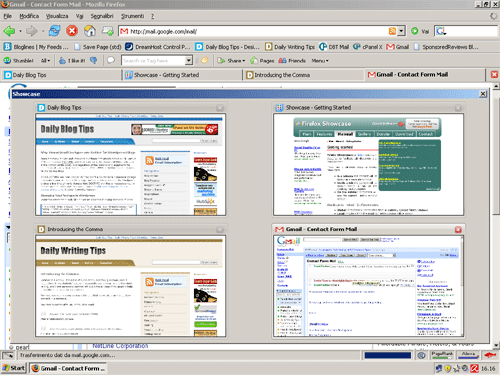Close the Showcase panel with its X
The width and height of the screenshot is (500, 375).
483,94
